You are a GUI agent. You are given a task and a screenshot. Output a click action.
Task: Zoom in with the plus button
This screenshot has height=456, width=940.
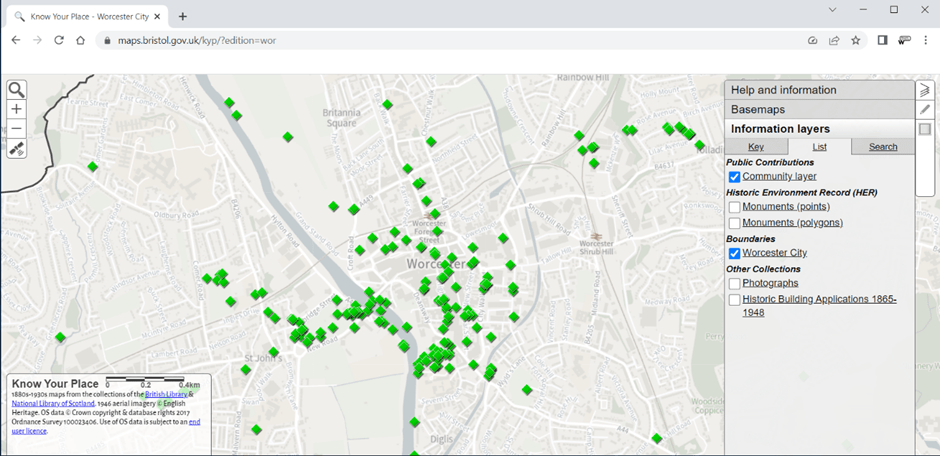coord(16,109)
